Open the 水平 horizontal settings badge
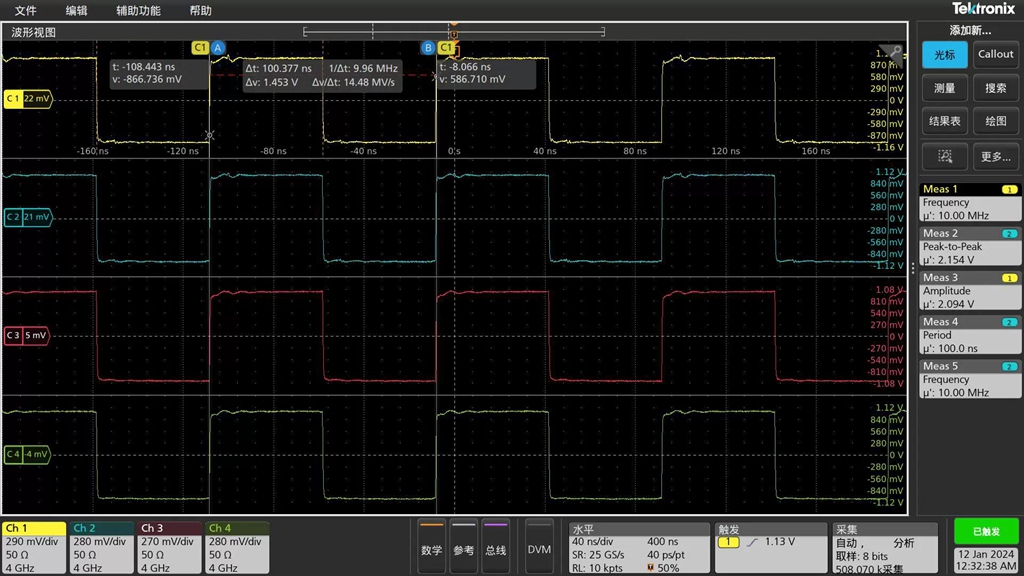Image resolution: width=1024 pixels, height=576 pixels. pos(635,547)
